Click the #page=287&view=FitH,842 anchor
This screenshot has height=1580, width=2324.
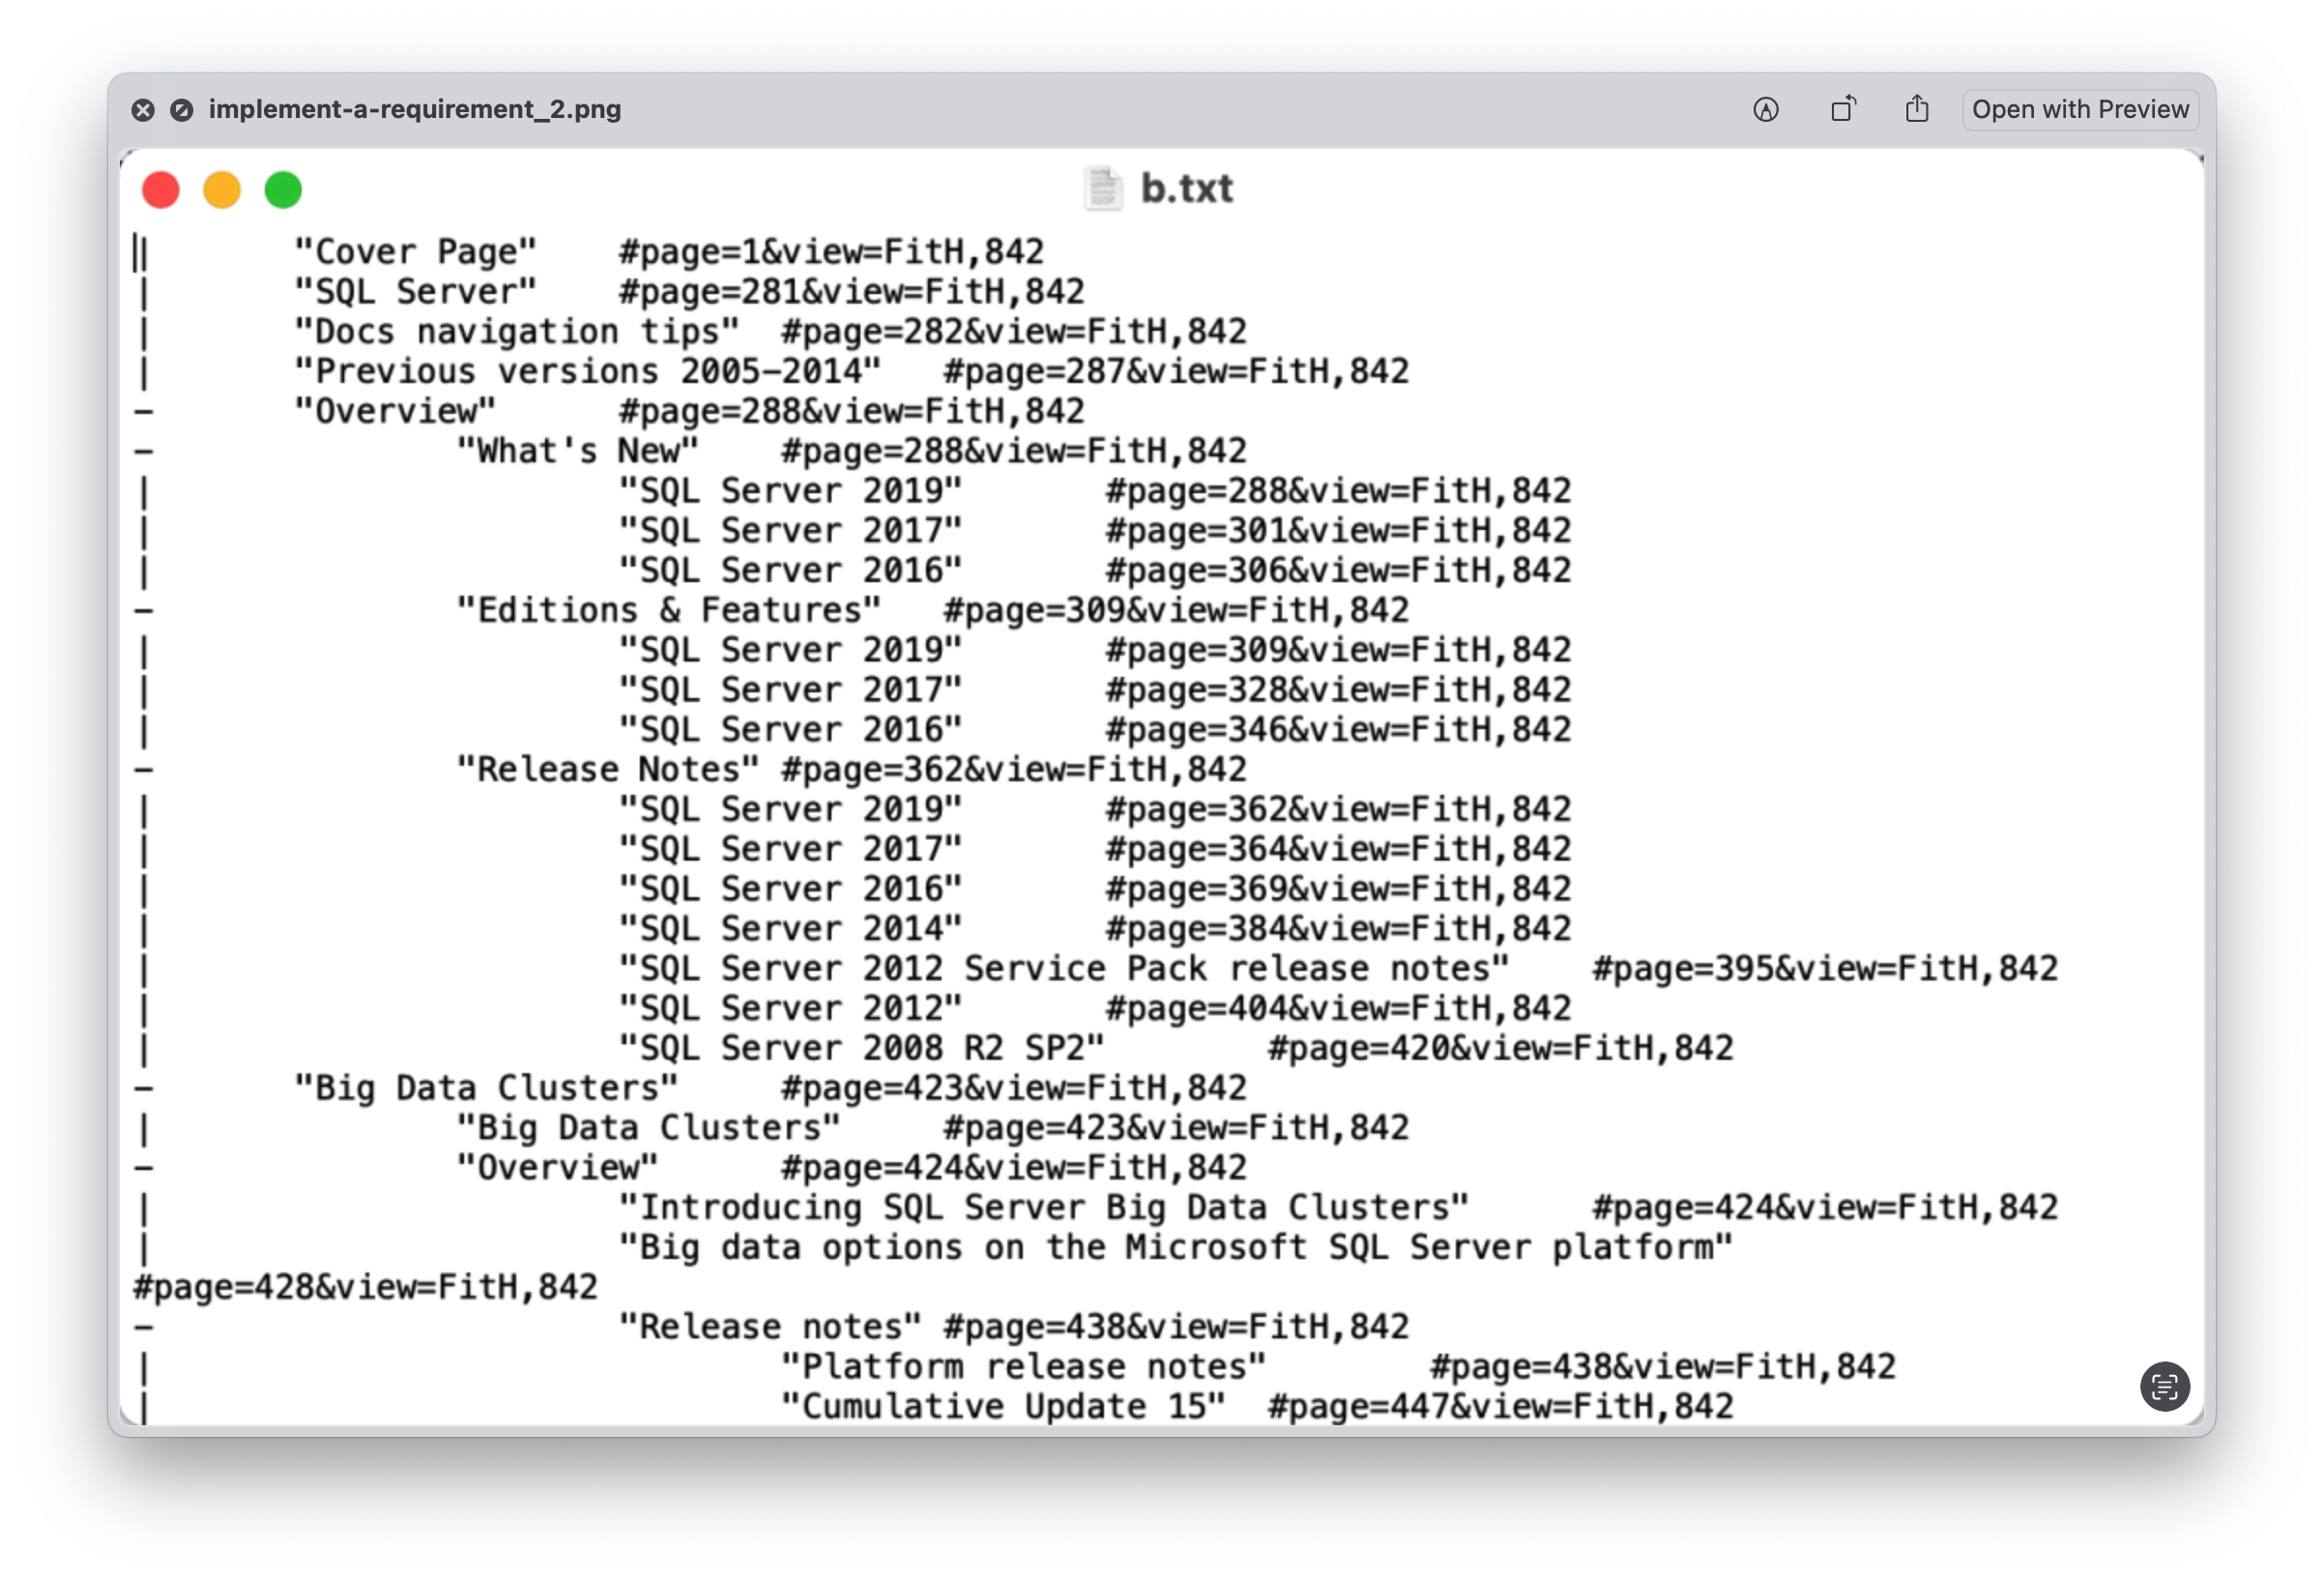(x=1176, y=371)
